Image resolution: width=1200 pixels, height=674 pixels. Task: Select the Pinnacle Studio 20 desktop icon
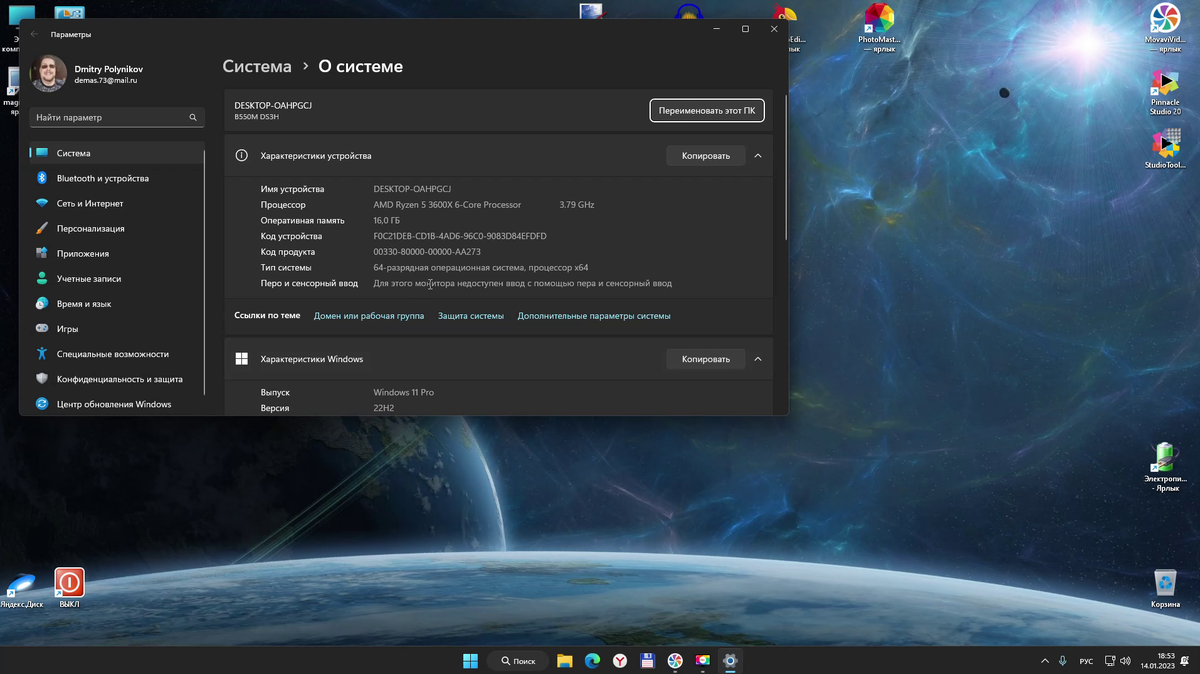(1165, 93)
